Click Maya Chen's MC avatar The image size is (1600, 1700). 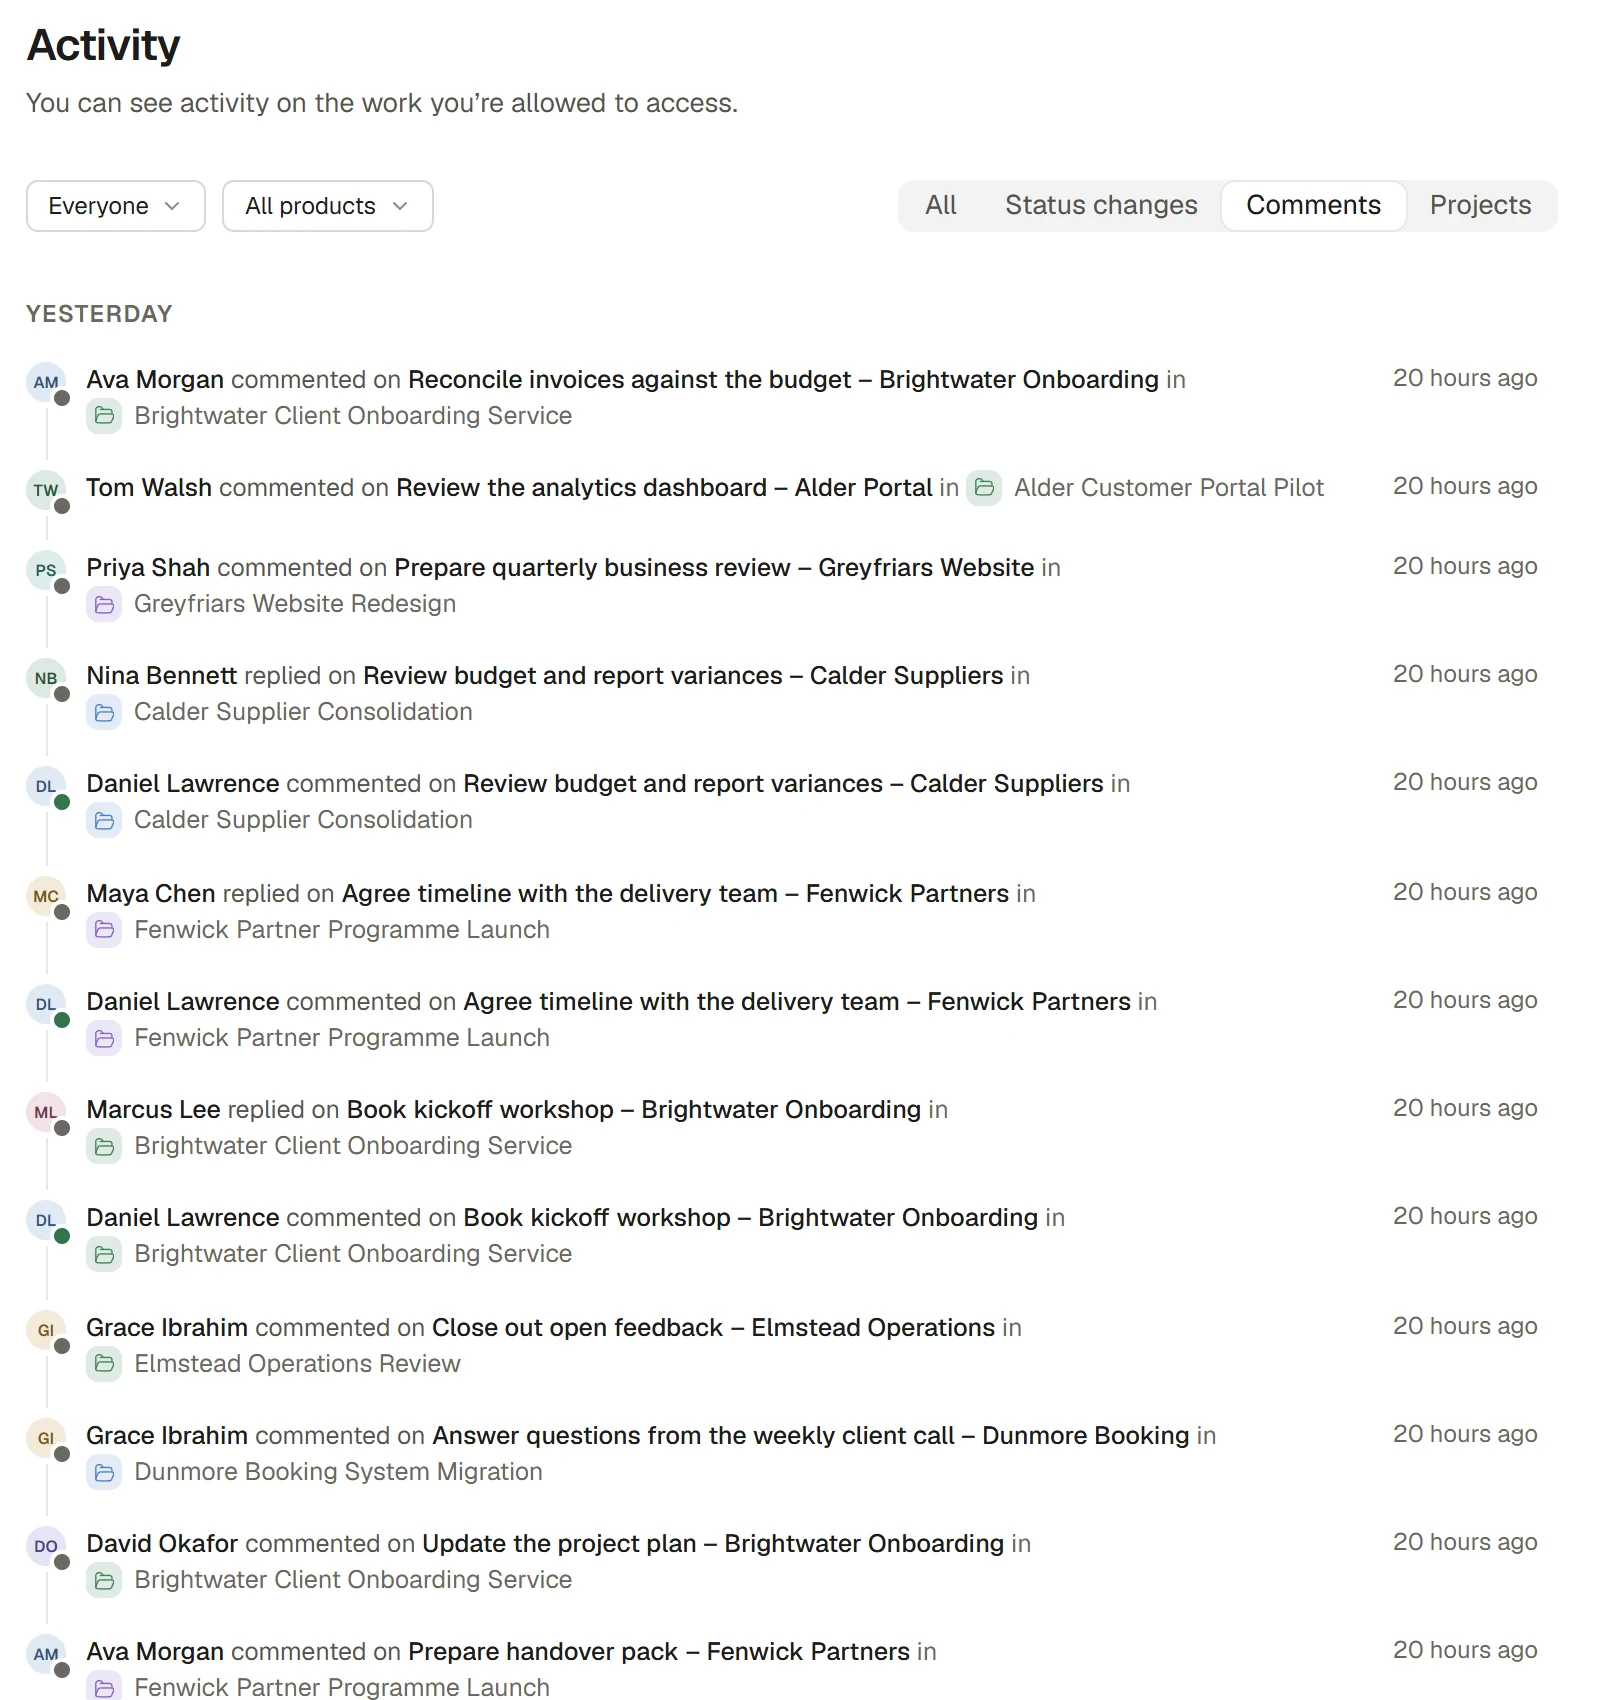[46, 896]
